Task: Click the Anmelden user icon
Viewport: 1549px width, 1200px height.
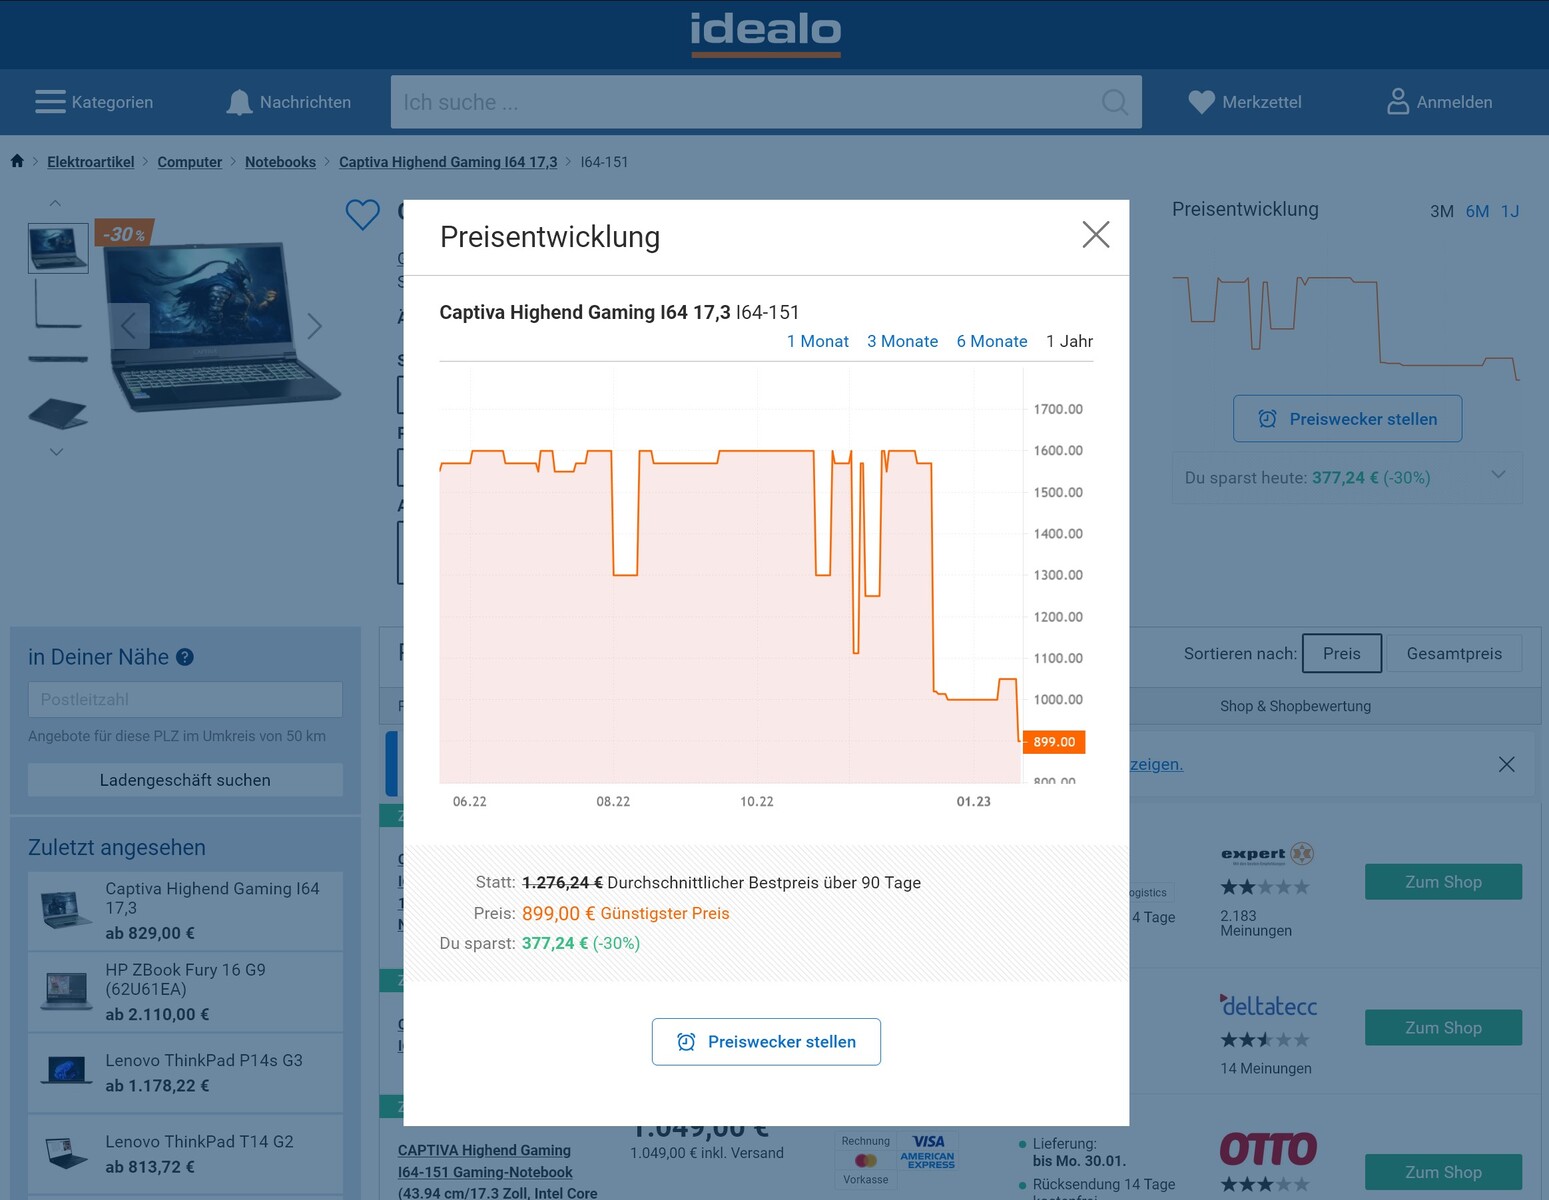Action: click(x=1440, y=102)
